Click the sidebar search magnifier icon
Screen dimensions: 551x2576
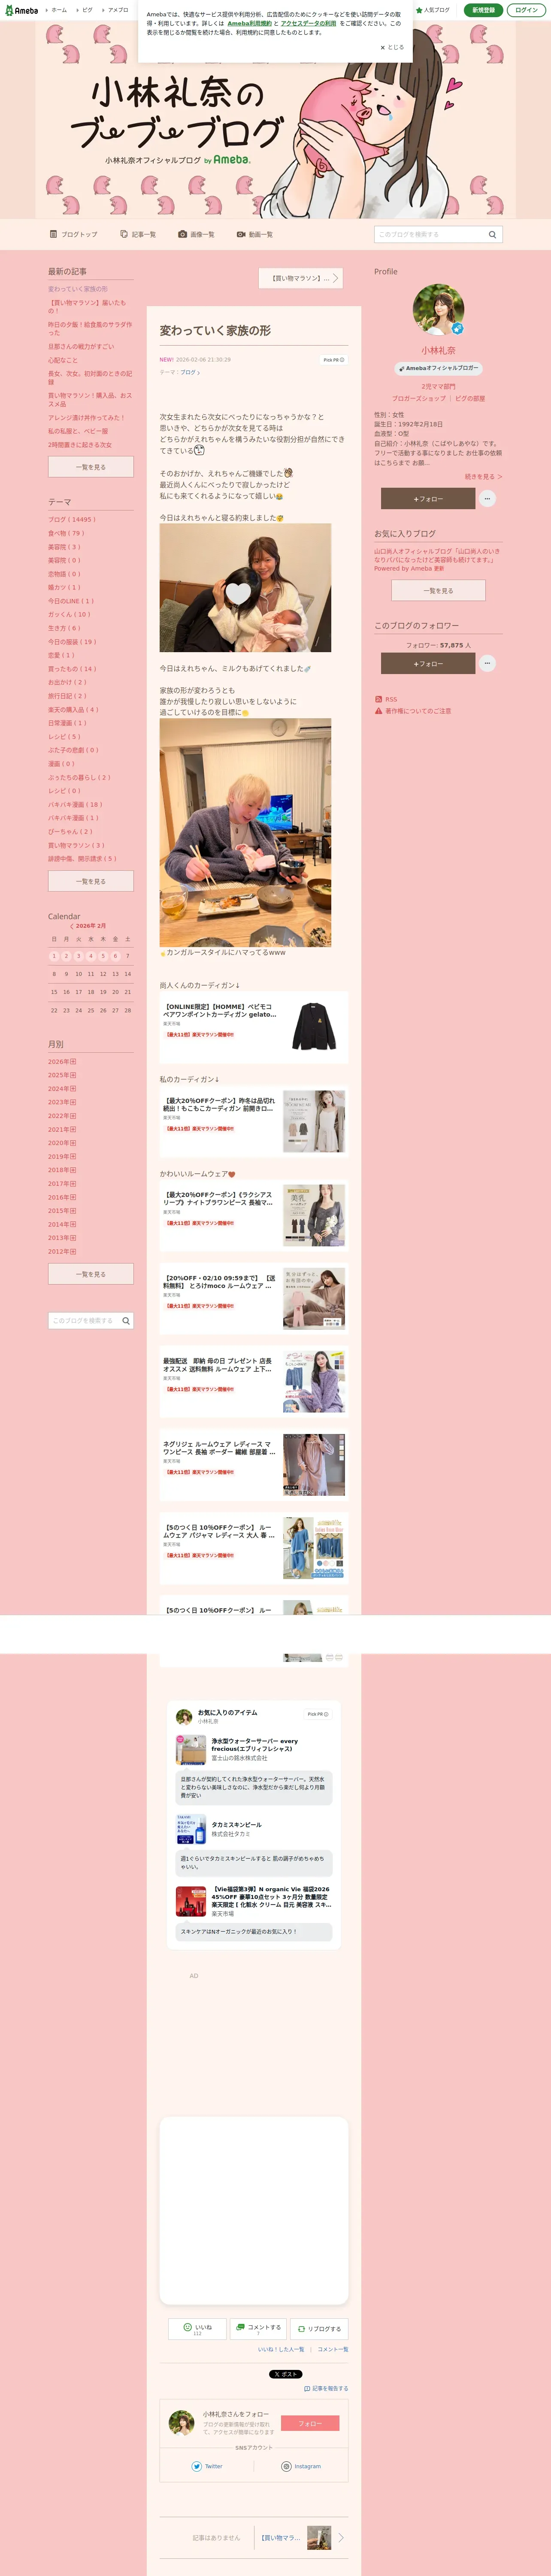pos(126,1321)
